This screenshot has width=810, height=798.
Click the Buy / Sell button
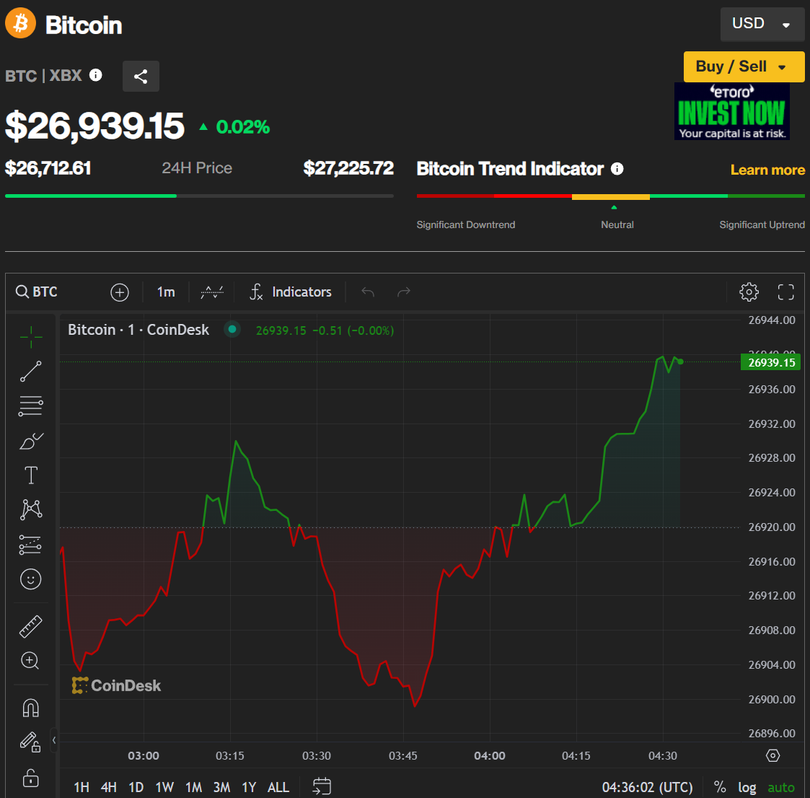click(x=743, y=67)
